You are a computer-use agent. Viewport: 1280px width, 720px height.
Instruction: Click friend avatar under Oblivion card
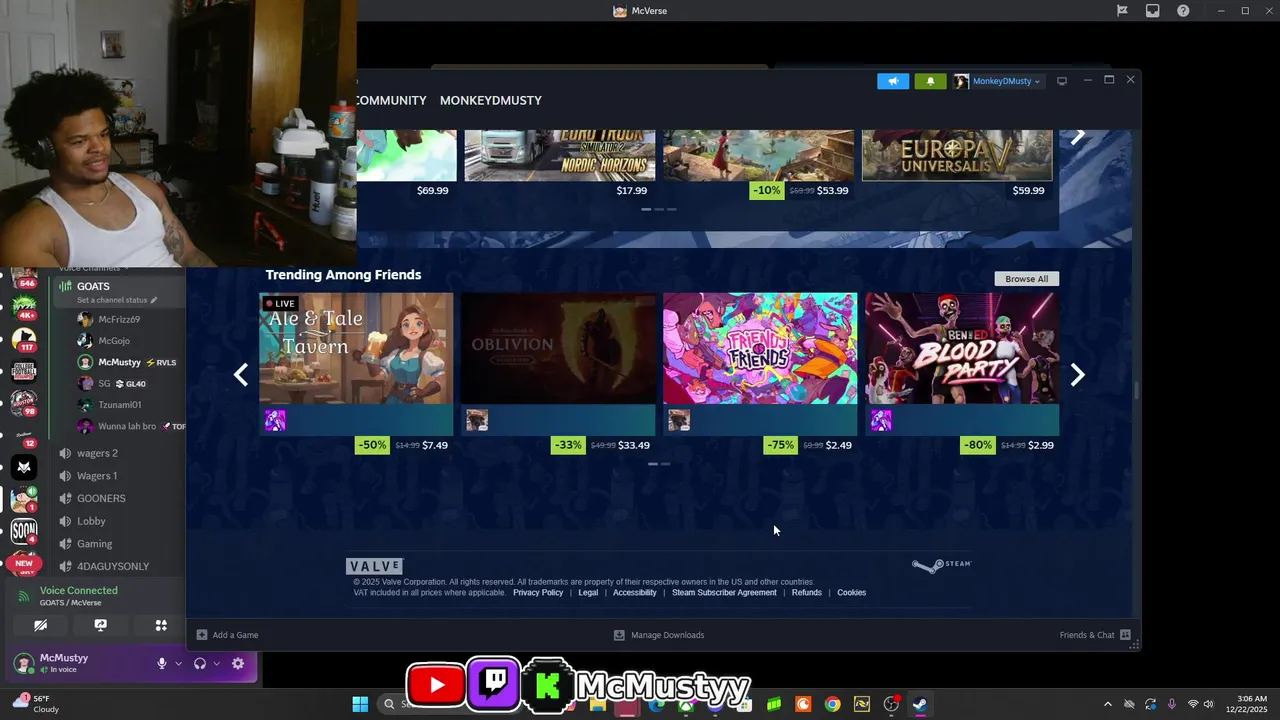[x=477, y=421]
